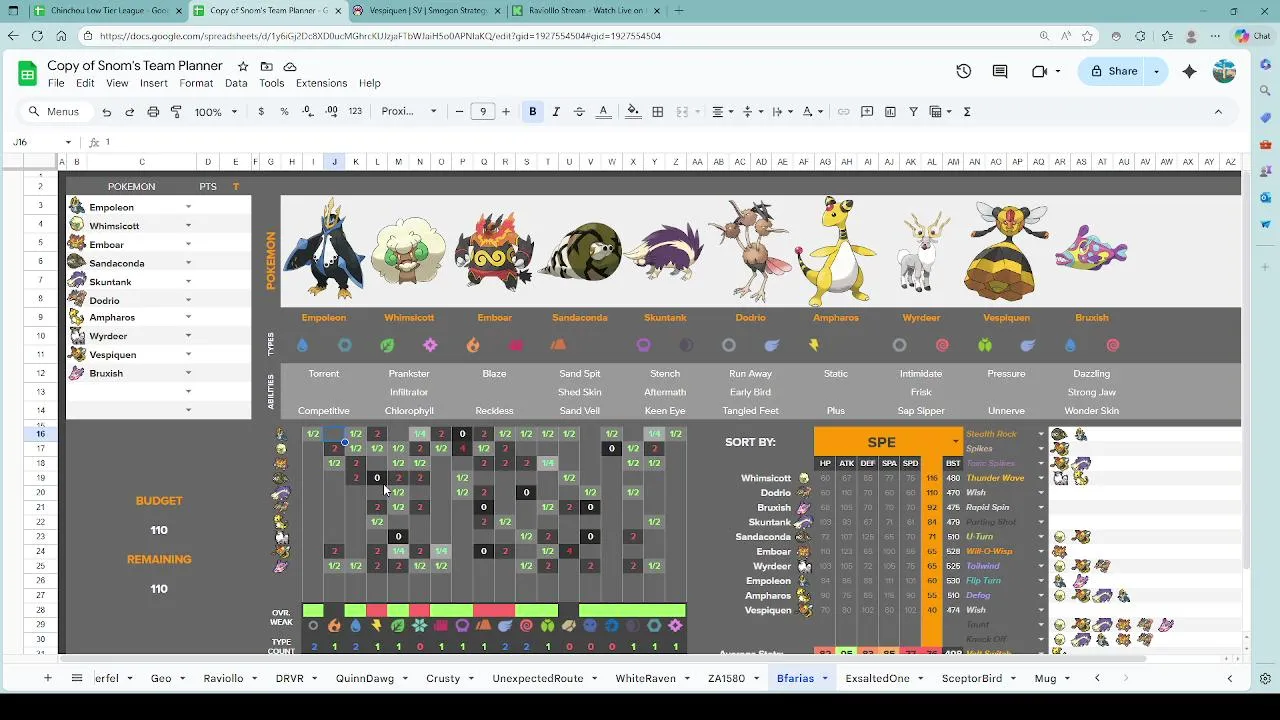Decrease font size with minus button
Viewport: 1280px width, 720px height.
(459, 112)
